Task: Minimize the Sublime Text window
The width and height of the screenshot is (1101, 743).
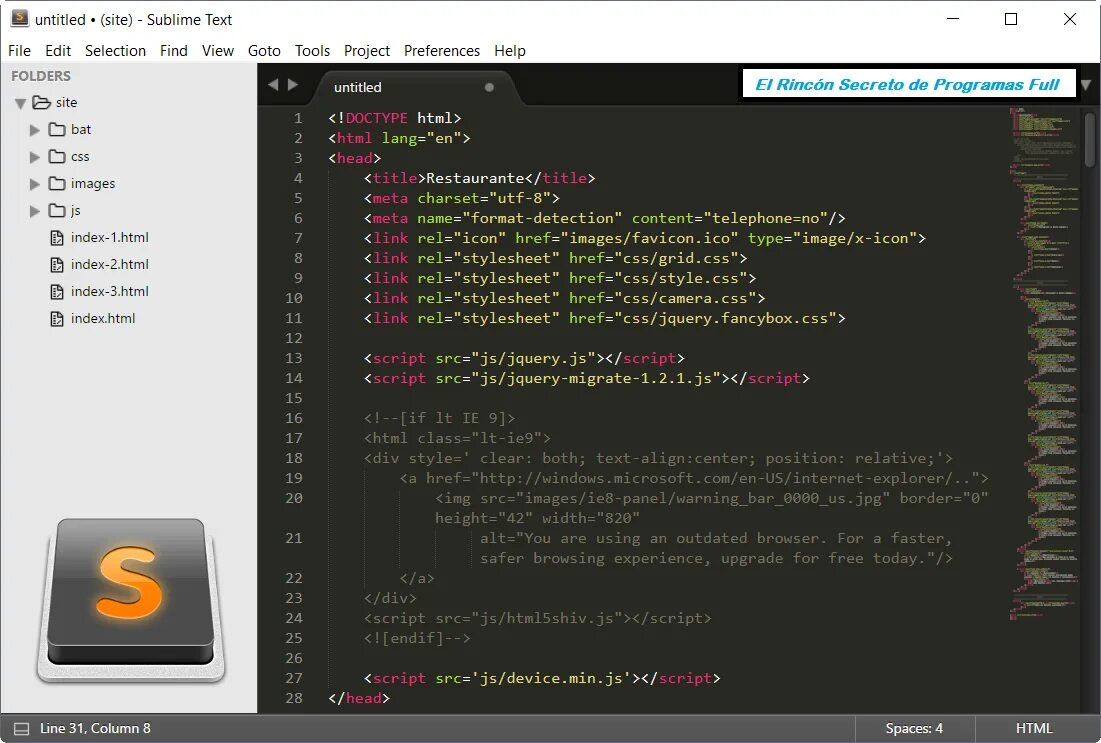Action: [953, 19]
